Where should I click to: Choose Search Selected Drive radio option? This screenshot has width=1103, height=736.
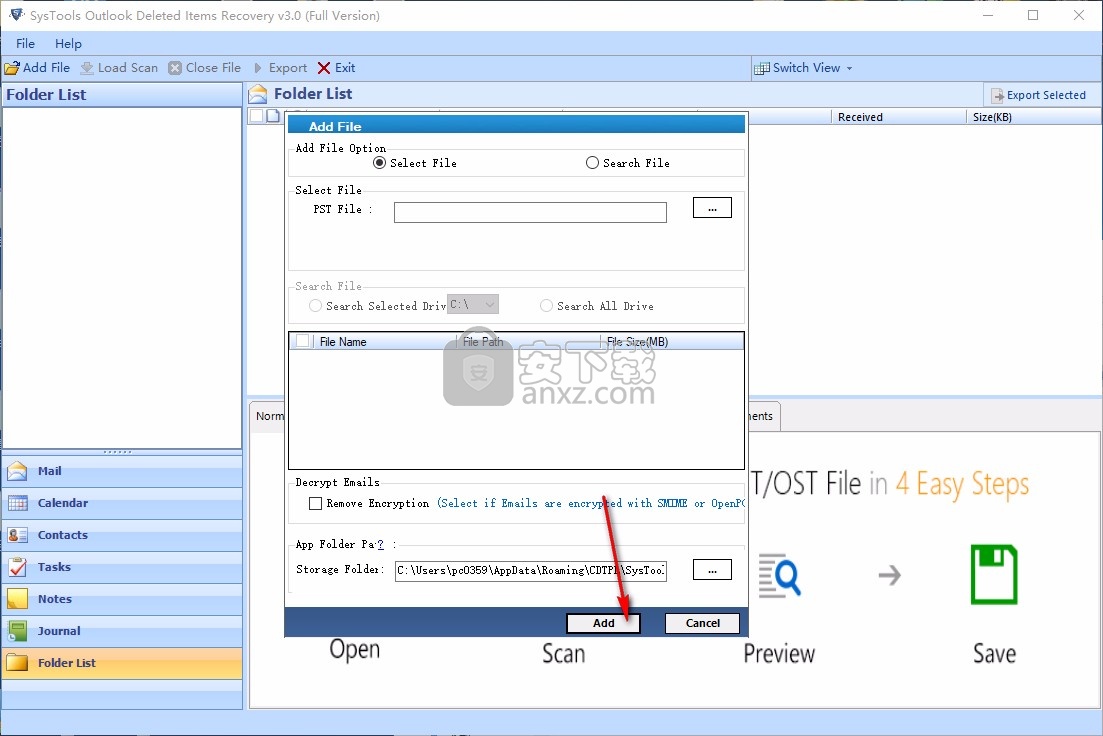pyautogui.click(x=315, y=306)
